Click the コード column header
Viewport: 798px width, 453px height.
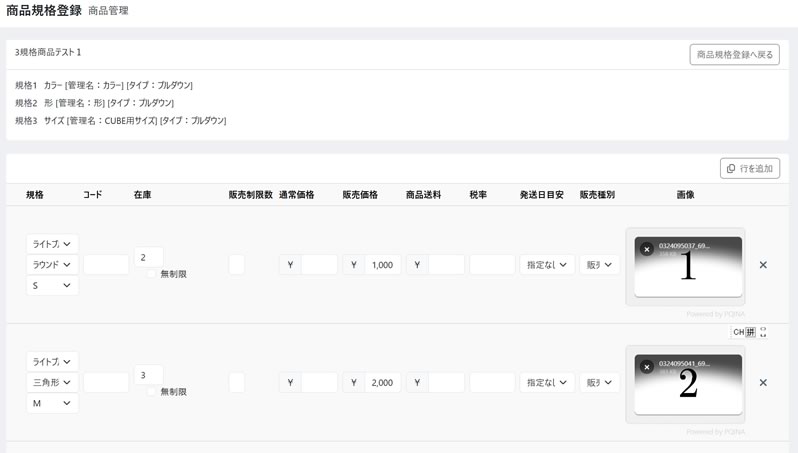point(93,194)
